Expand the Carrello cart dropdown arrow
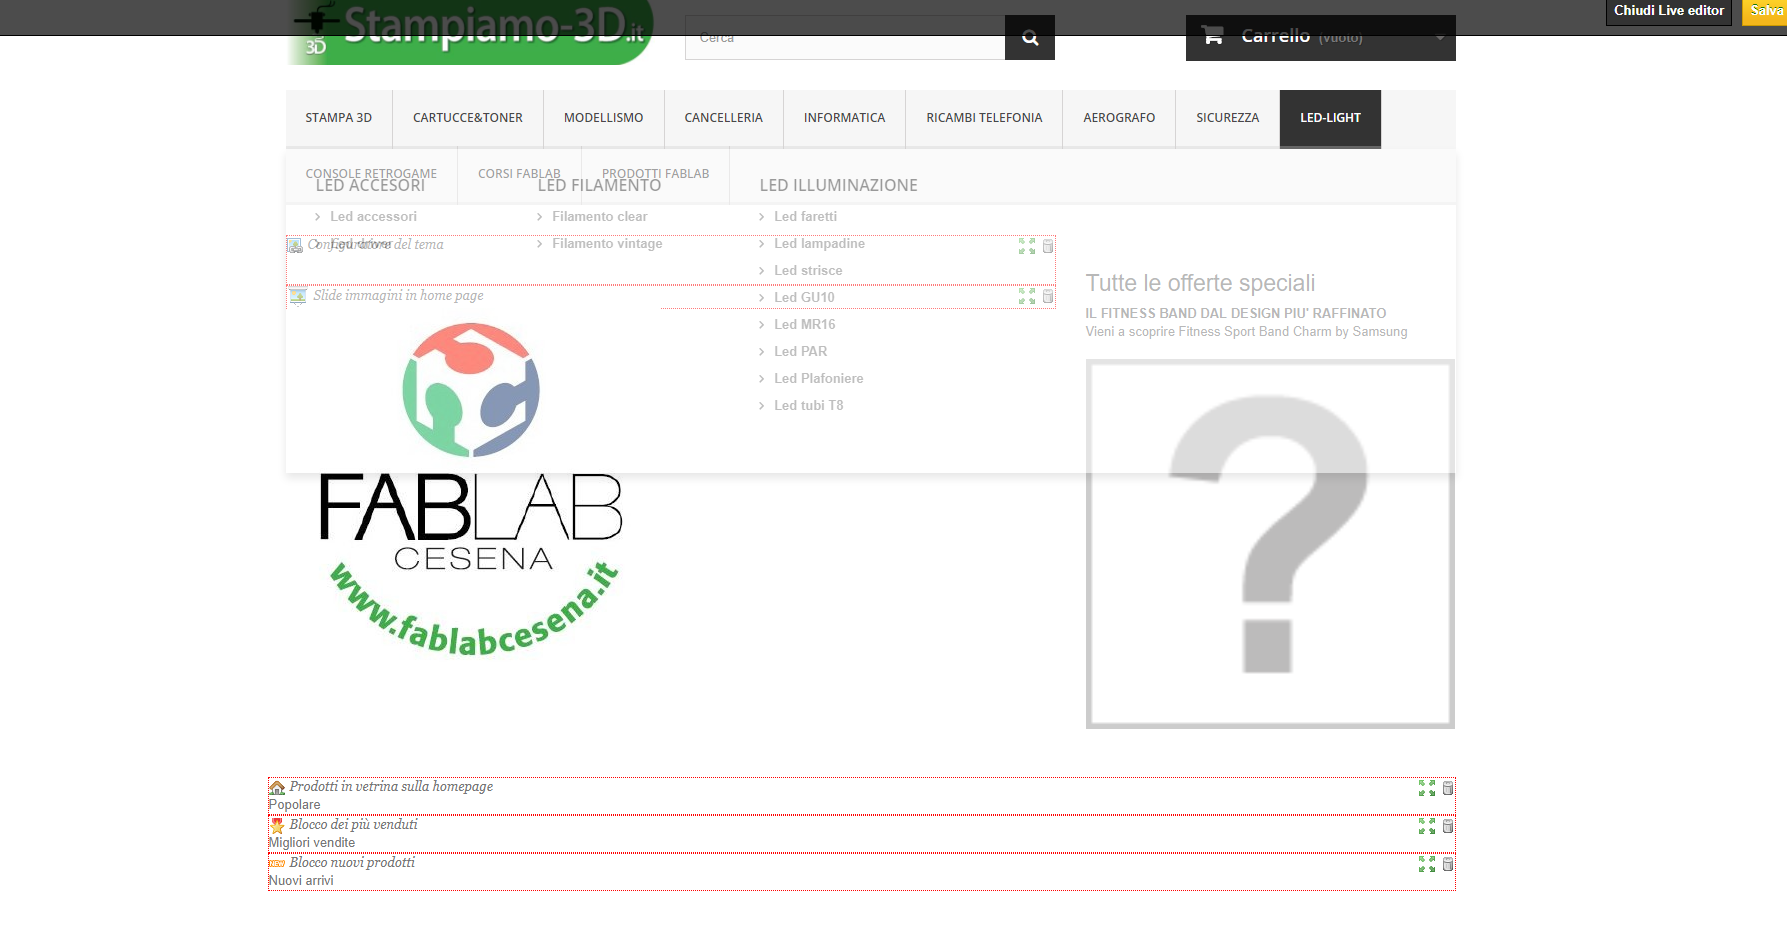 1440,38
